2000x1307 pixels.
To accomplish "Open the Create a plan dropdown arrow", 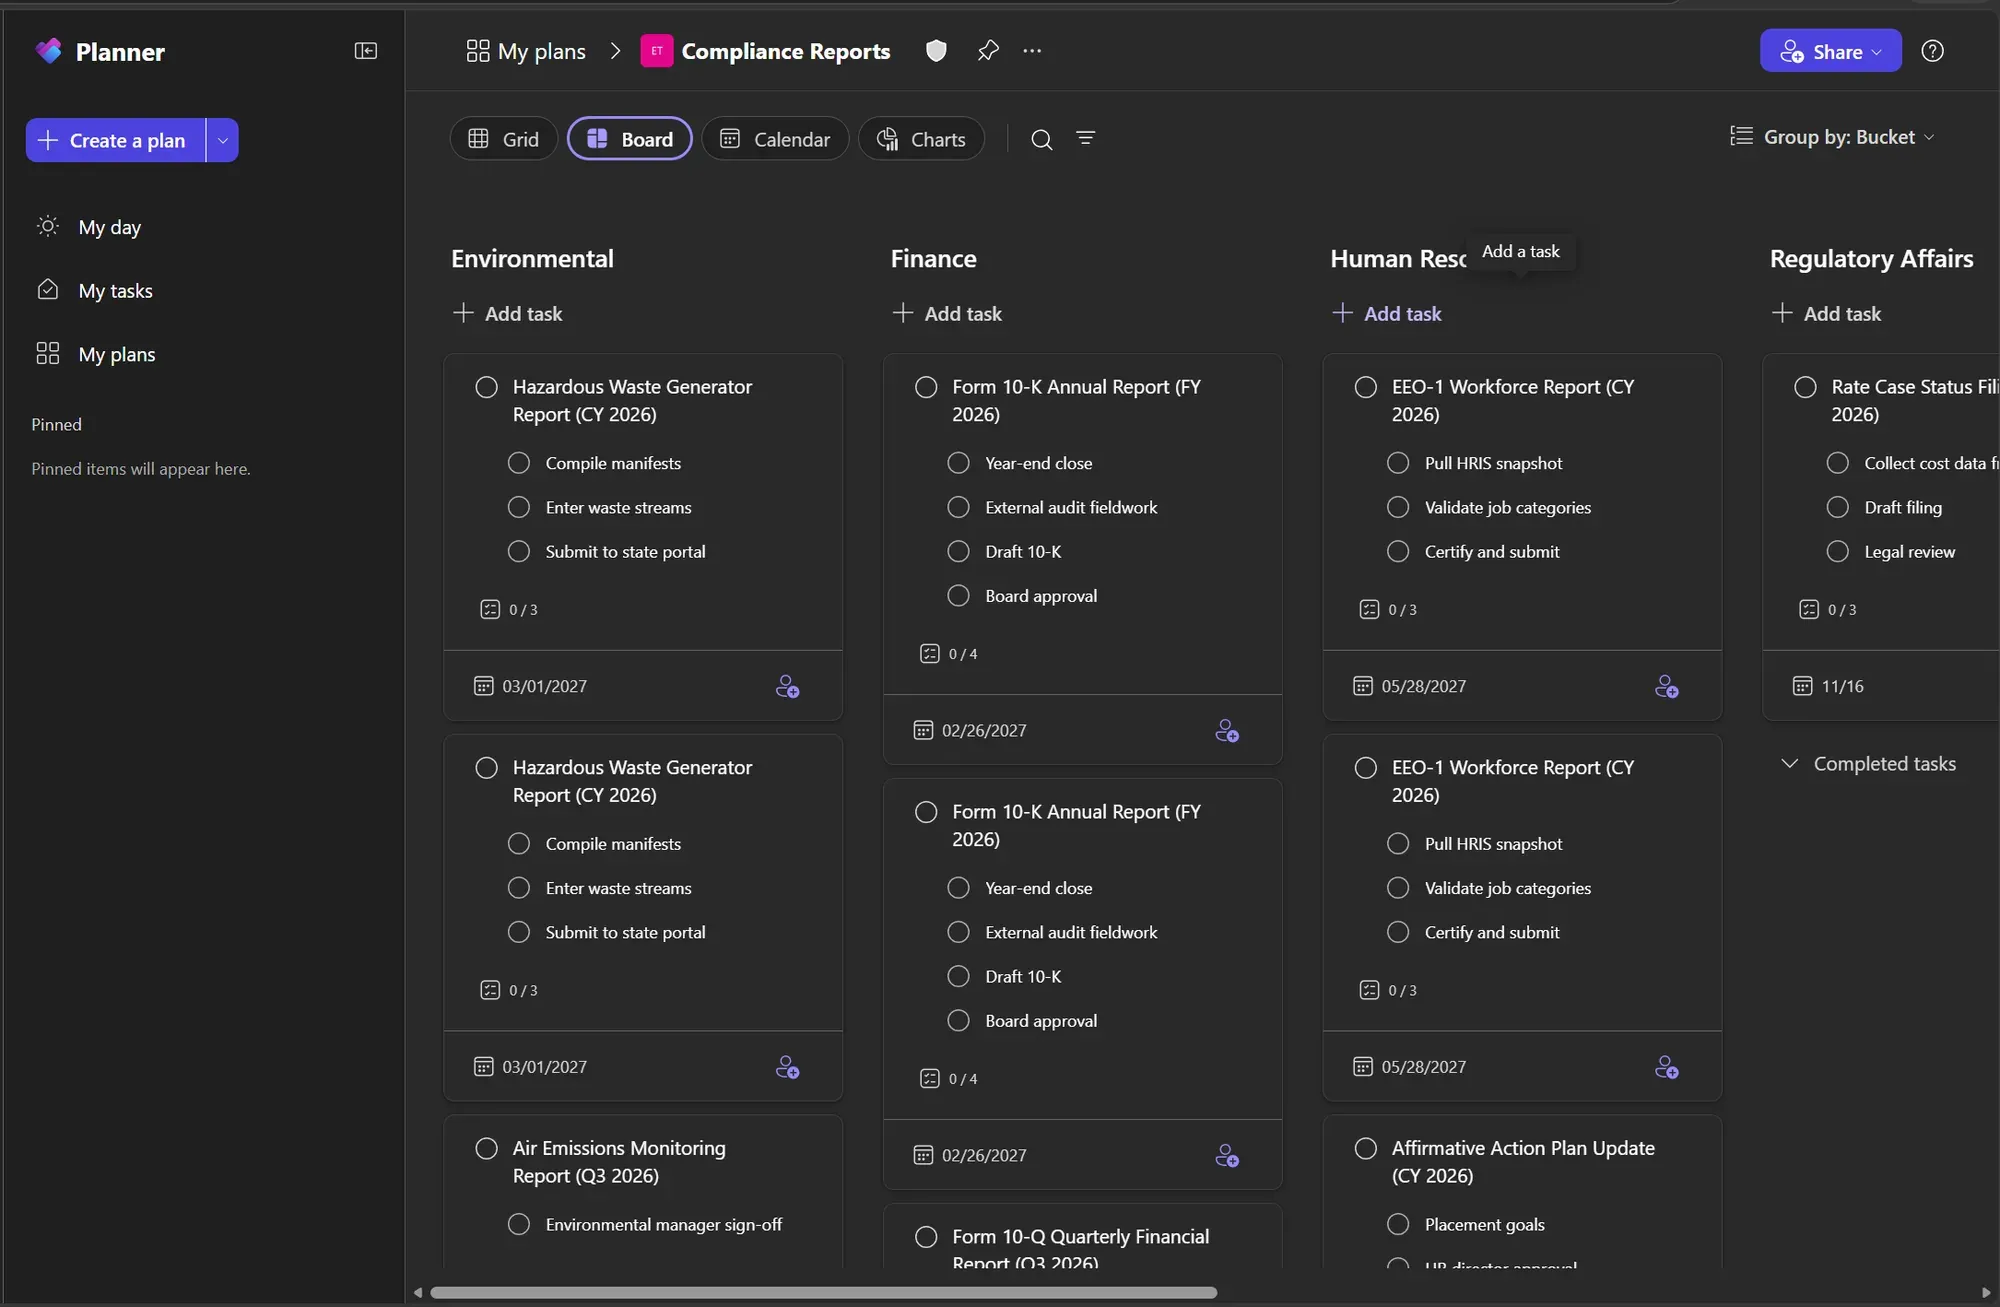I will click(223, 140).
